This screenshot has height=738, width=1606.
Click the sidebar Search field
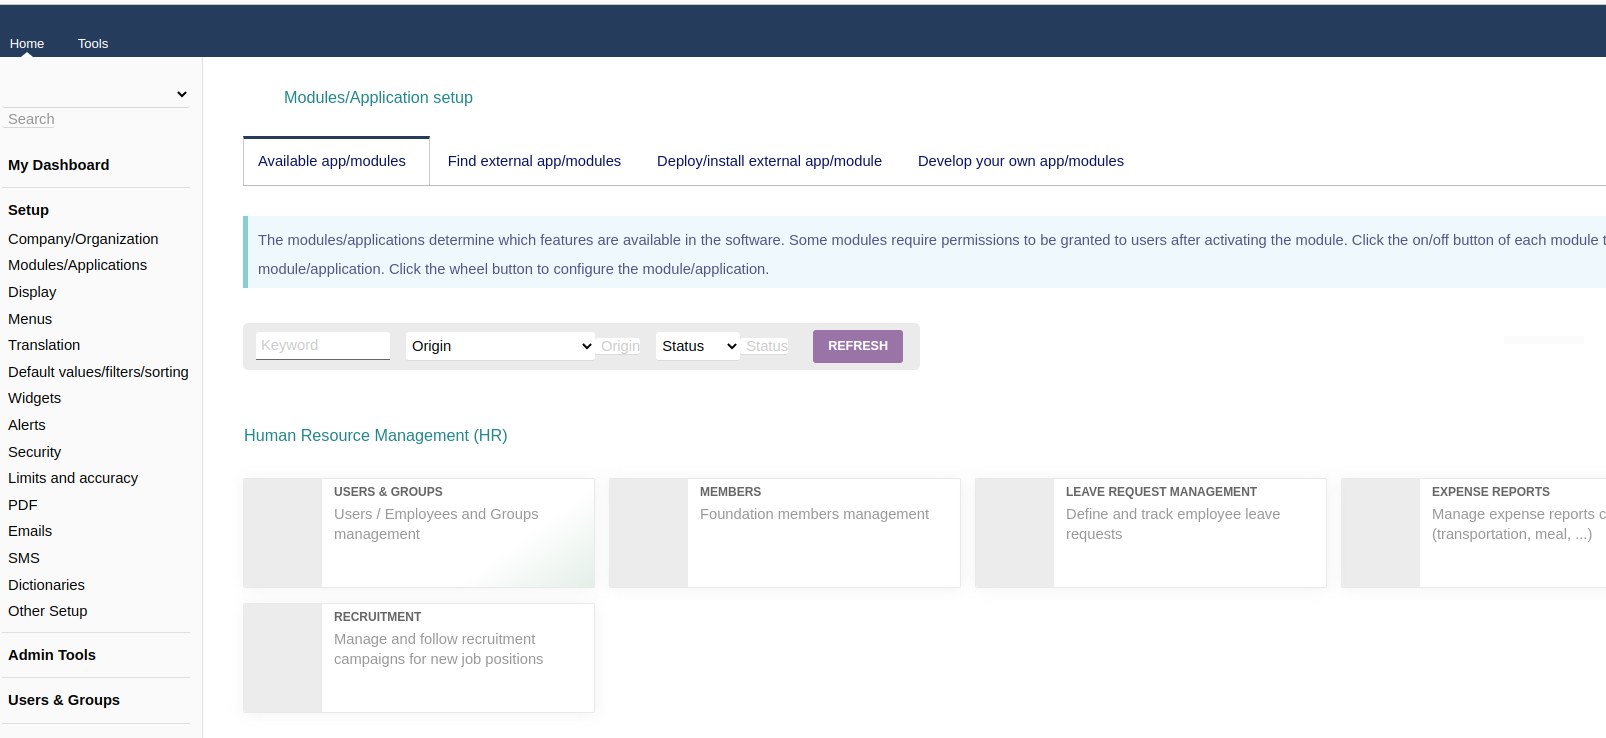(95, 119)
